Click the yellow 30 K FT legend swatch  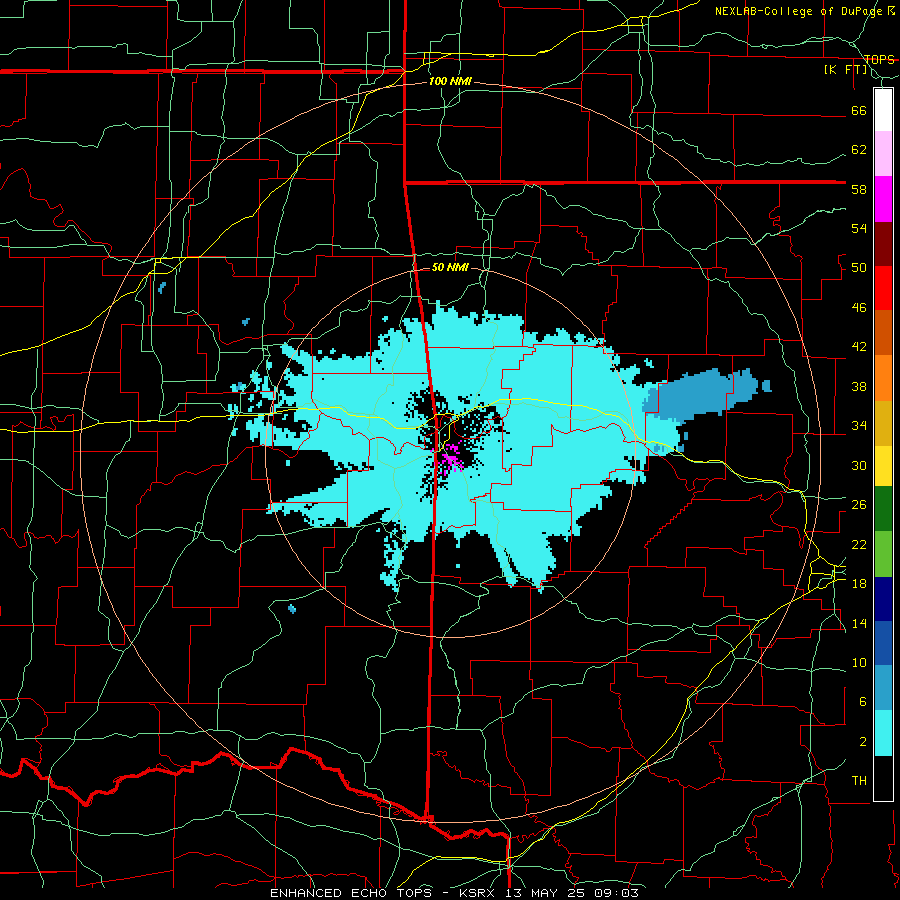tap(883, 465)
